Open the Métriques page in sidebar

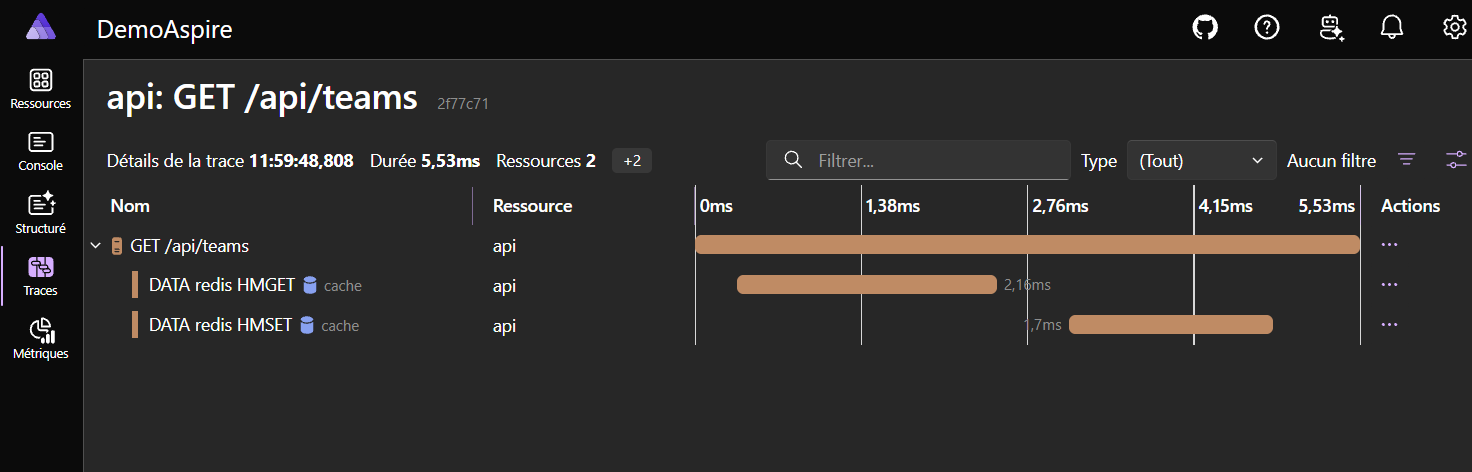[x=41, y=339]
